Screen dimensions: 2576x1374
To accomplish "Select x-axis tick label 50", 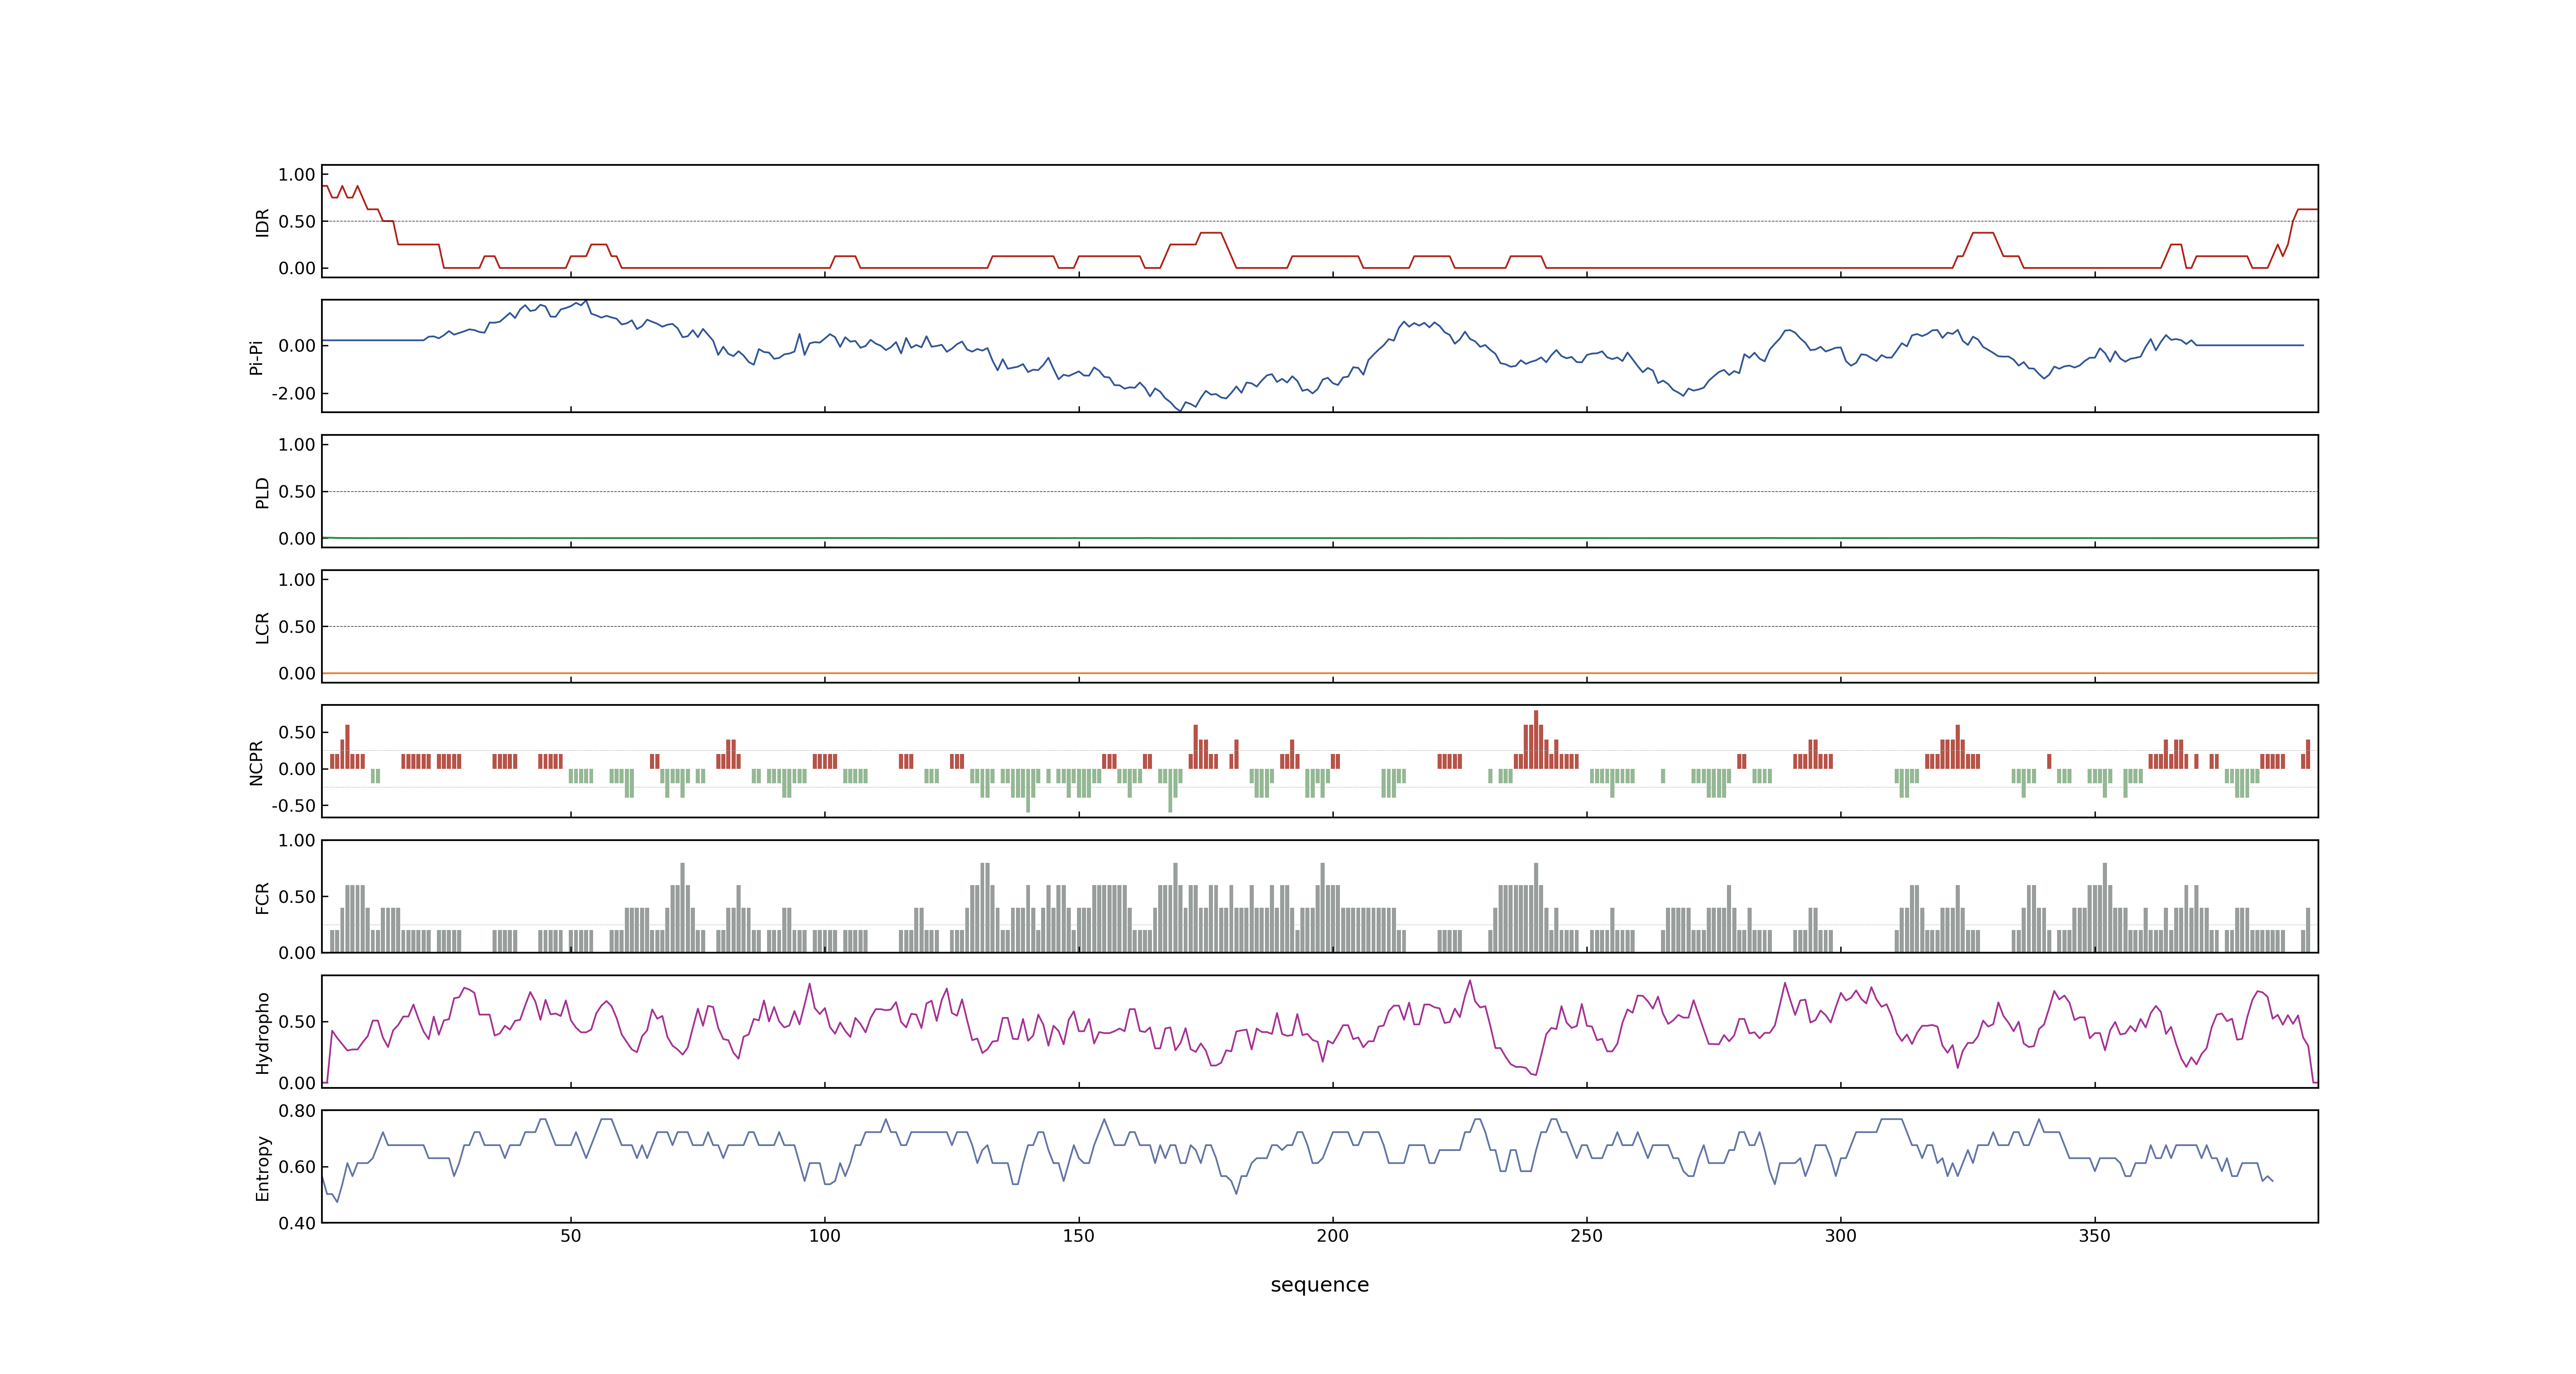I will pos(570,1236).
